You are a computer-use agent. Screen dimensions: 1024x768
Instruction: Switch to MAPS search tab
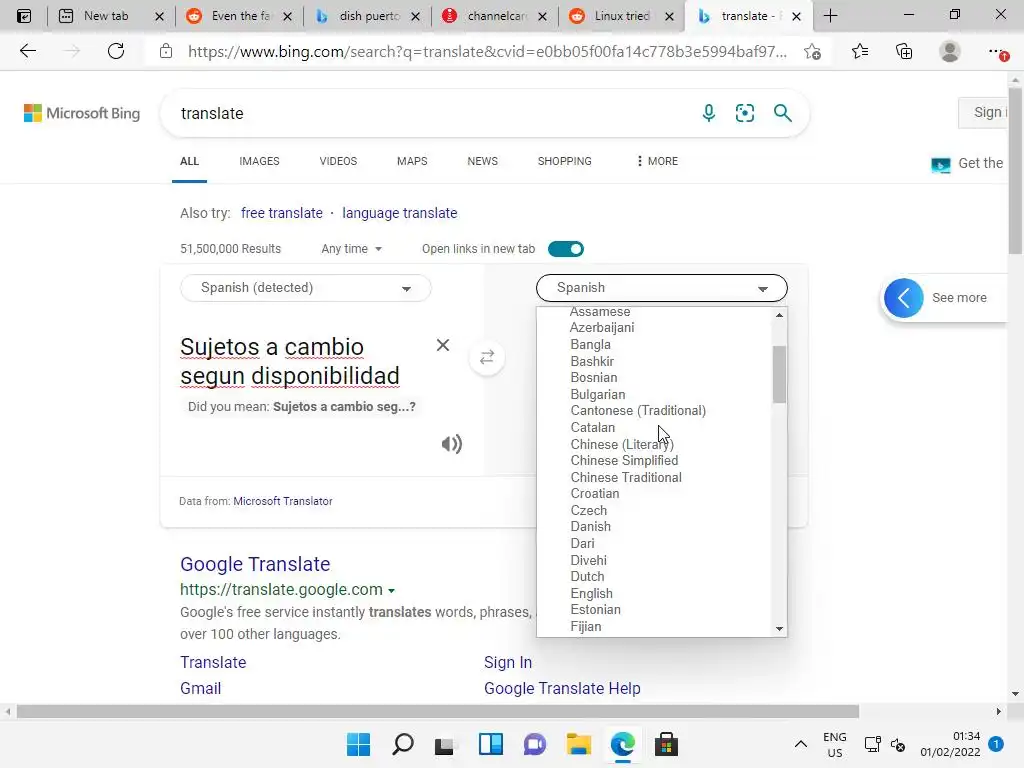click(x=412, y=161)
